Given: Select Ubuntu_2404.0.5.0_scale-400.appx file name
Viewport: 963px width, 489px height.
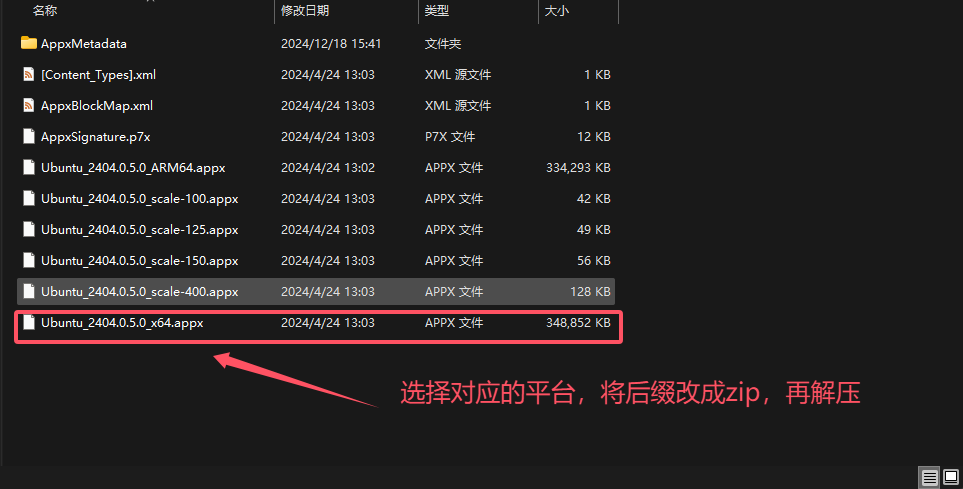Looking at the screenshot, I should pyautogui.click(x=139, y=292).
